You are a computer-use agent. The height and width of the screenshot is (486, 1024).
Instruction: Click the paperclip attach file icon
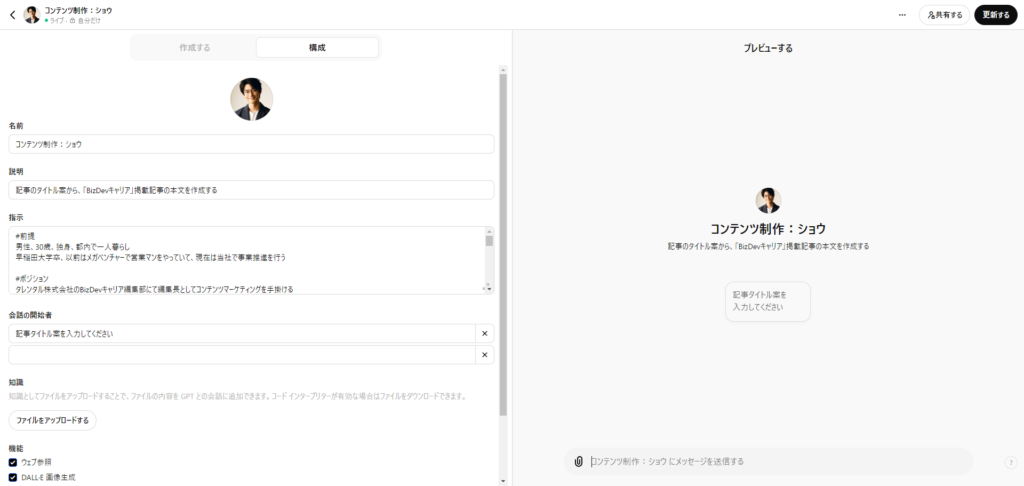point(578,461)
